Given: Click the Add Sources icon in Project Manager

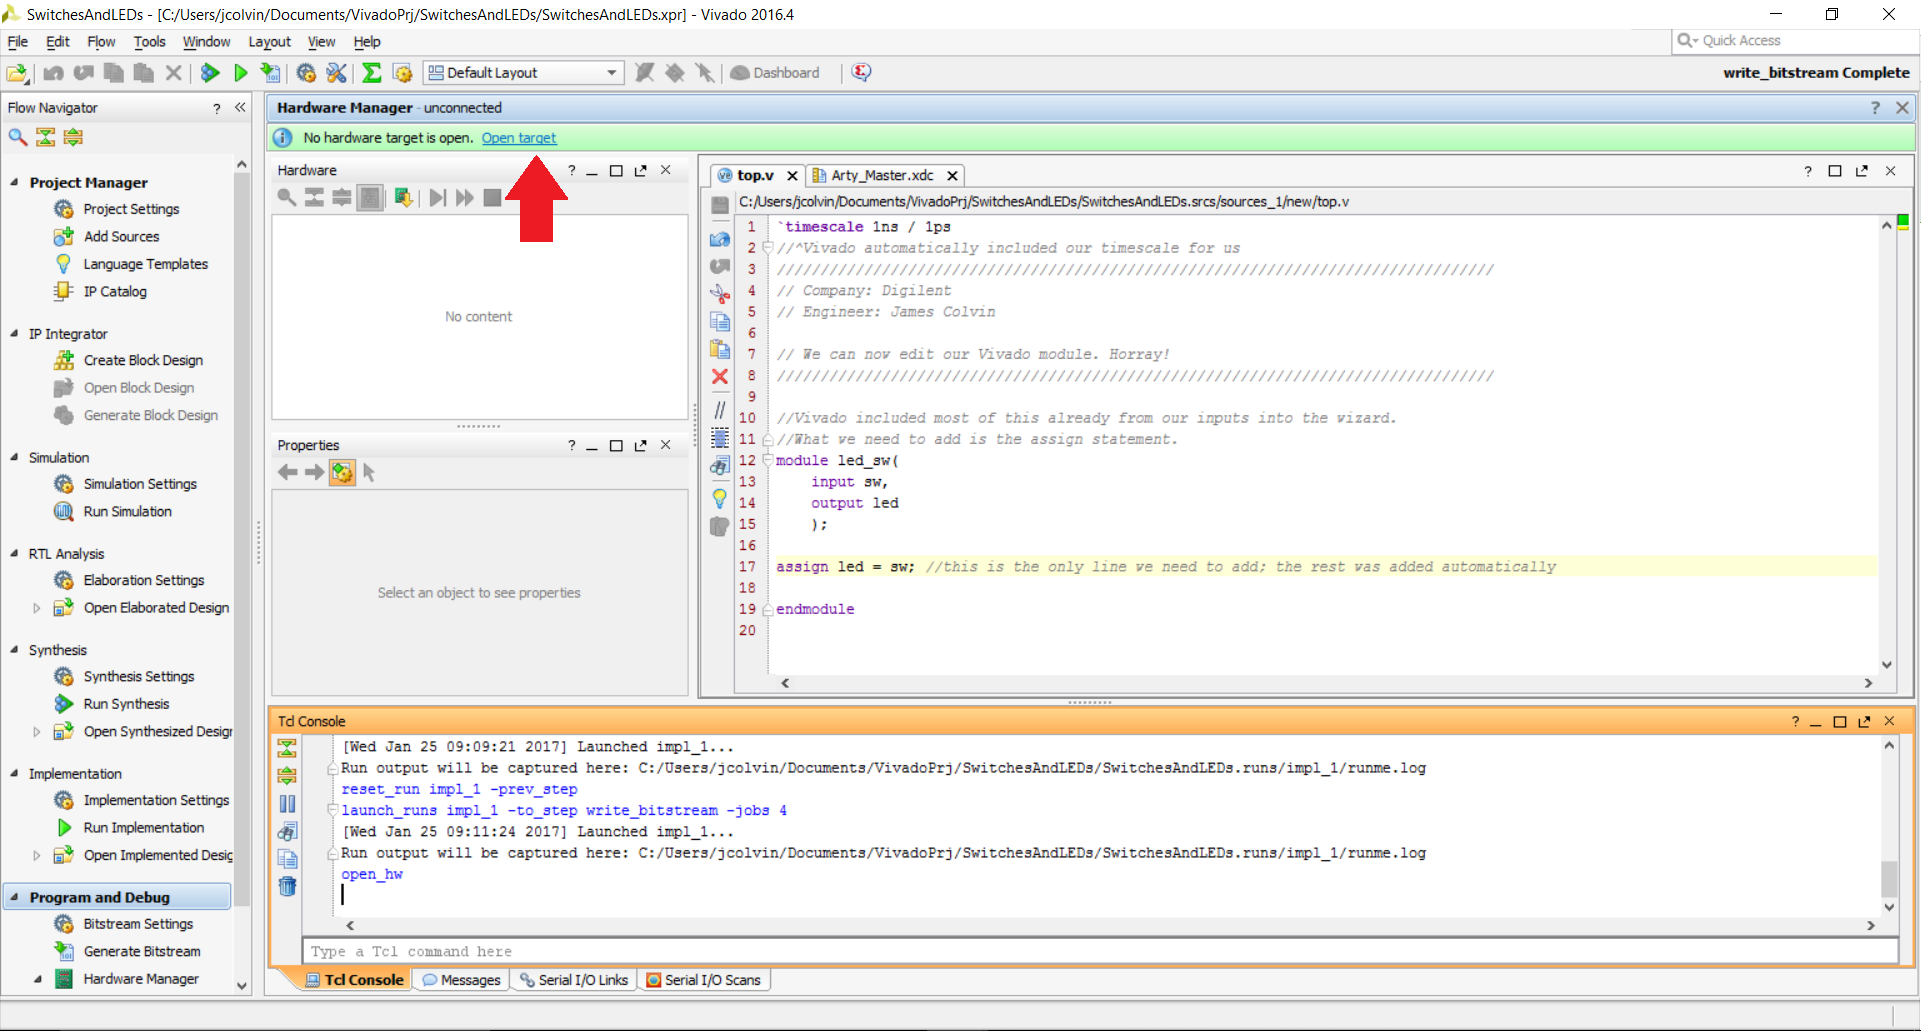Looking at the screenshot, I should [64, 237].
